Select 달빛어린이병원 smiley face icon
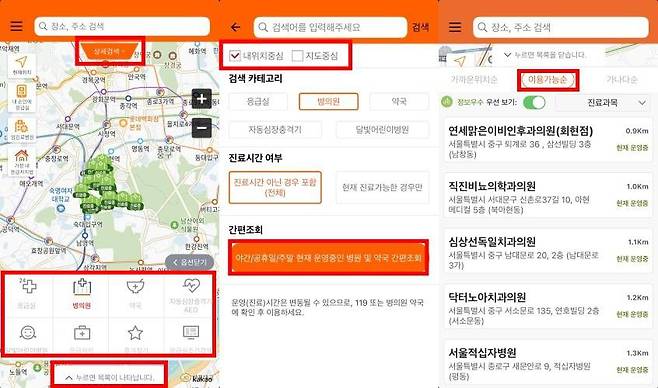This screenshot has width=658, height=388. pyautogui.click(x=28, y=333)
